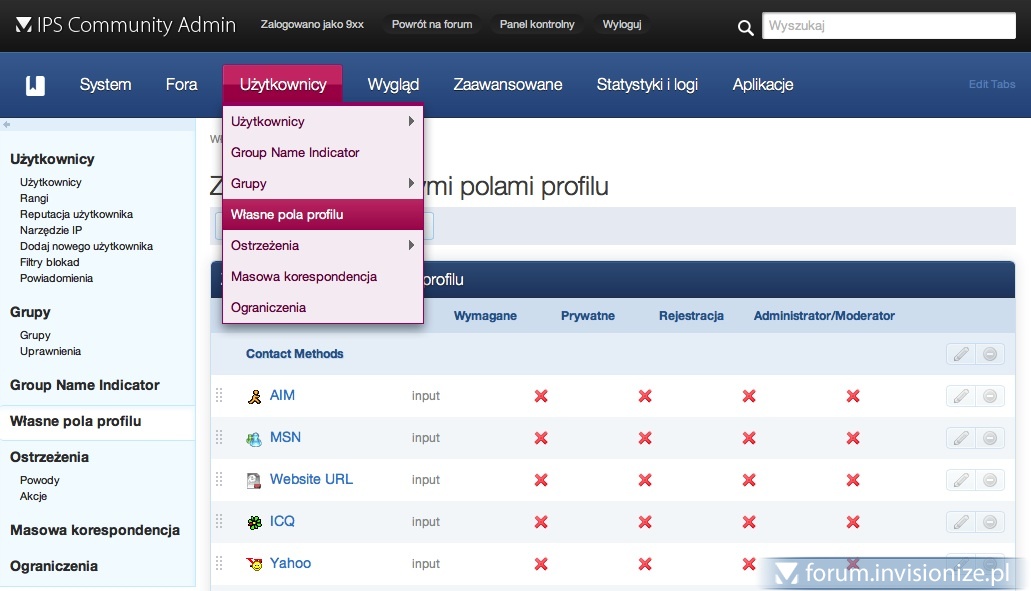Image resolution: width=1031 pixels, height=591 pixels.
Task: Click the Wyloguj button
Action: point(622,25)
